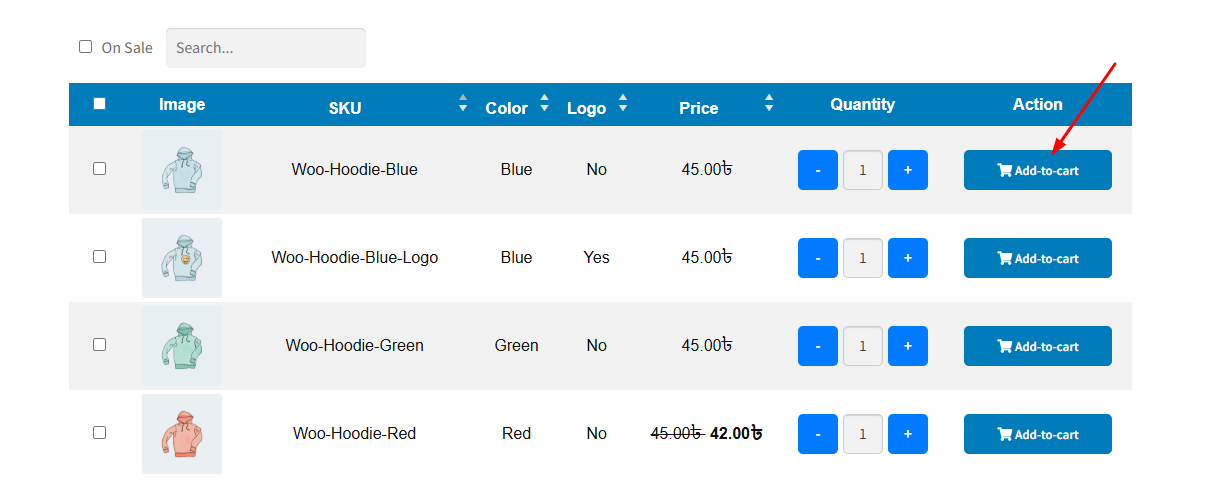This screenshot has height=501, width=1222.
Task: Add Woo-Hoodie-Red to cart
Action: pos(1037,434)
